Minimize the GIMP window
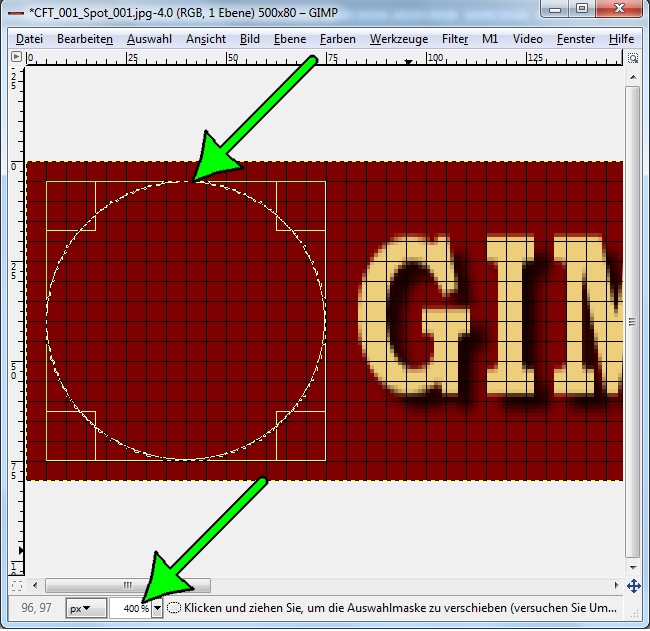This screenshot has height=631, width=650. click(x=556, y=8)
